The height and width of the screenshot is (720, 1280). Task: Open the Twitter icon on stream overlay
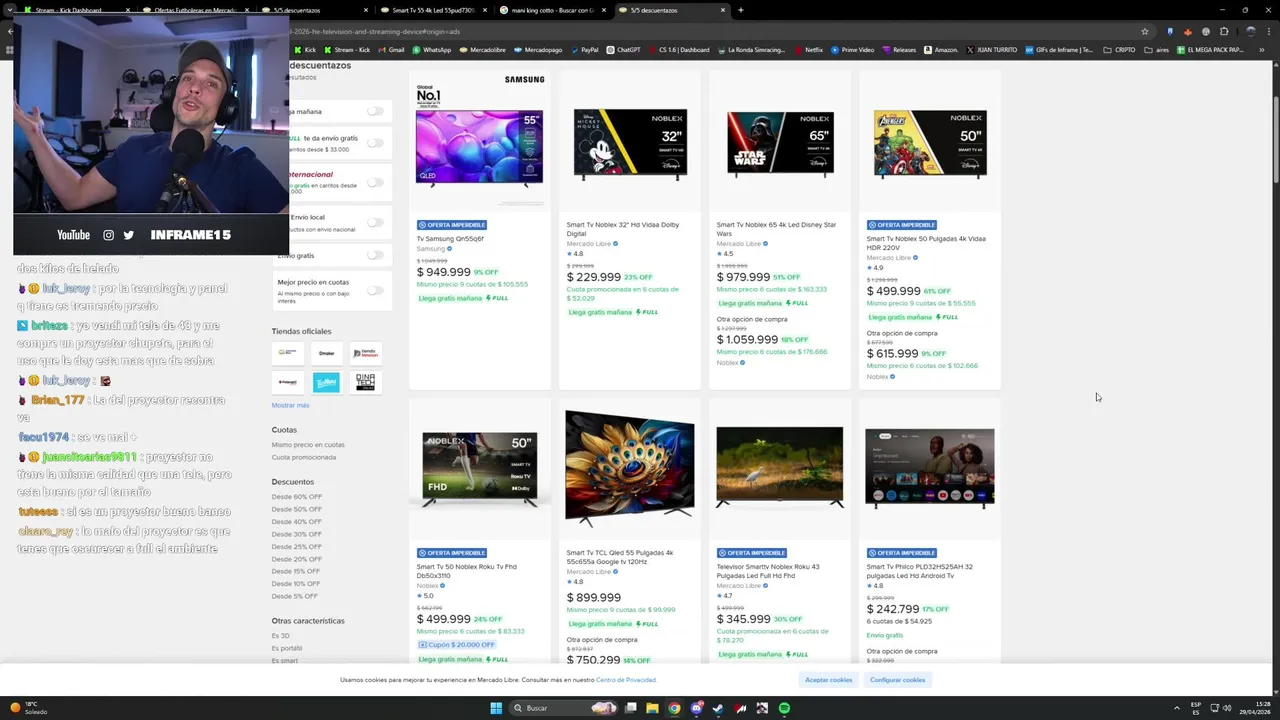[128, 235]
